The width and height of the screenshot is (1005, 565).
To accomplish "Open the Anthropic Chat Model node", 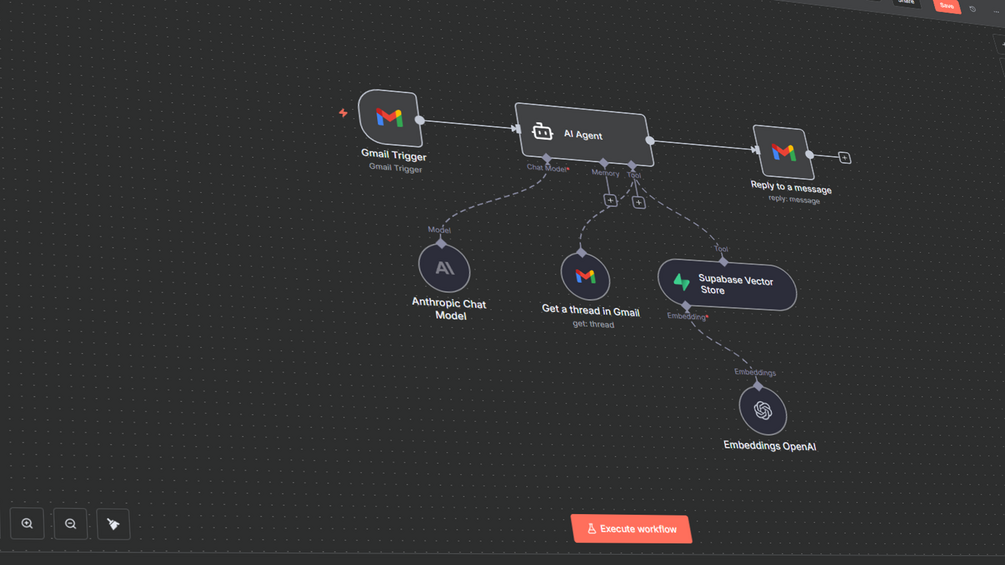I will click(444, 268).
